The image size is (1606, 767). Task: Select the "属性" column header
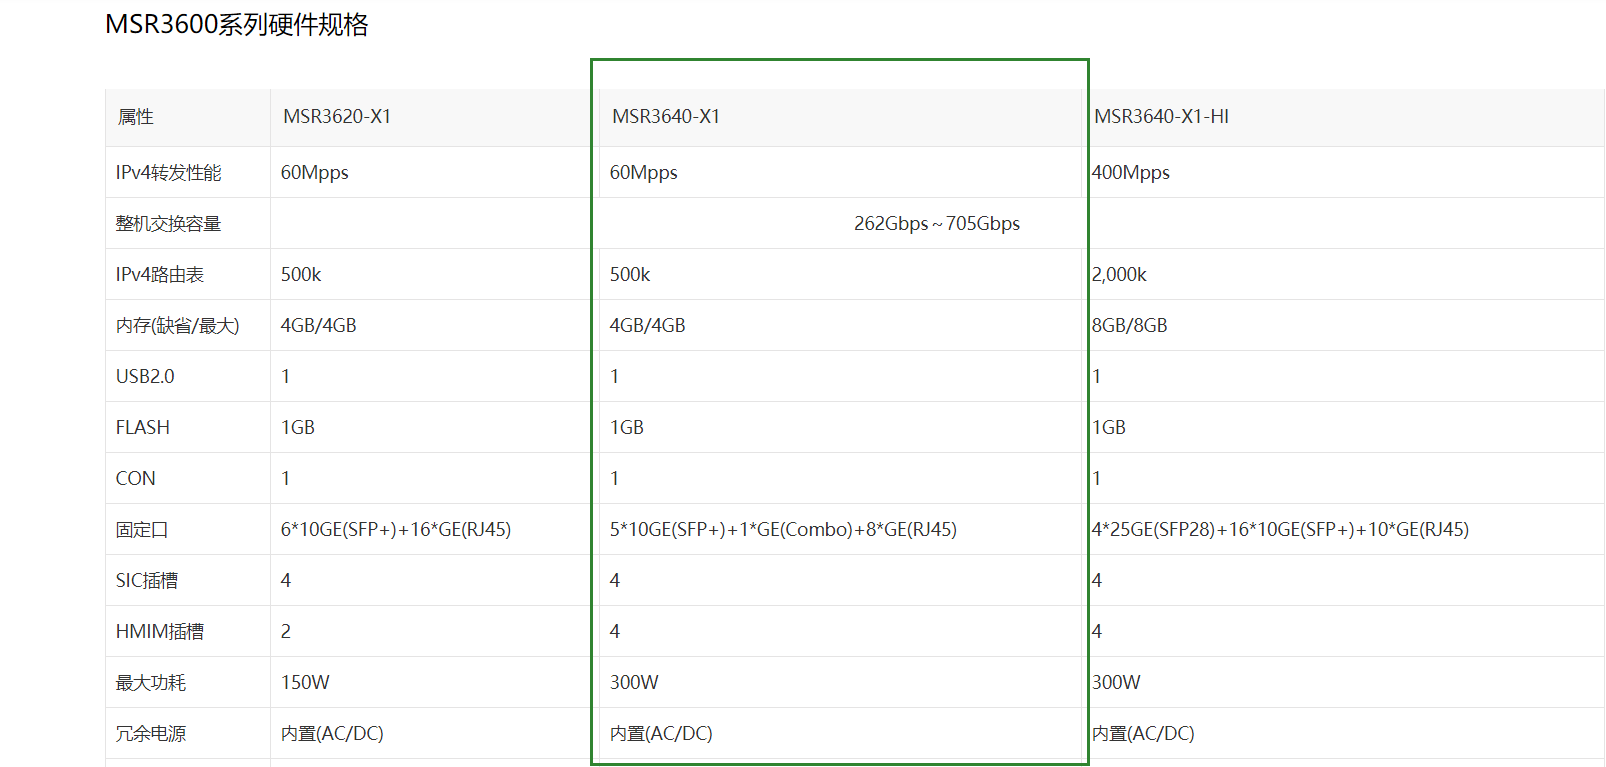(136, 117)
